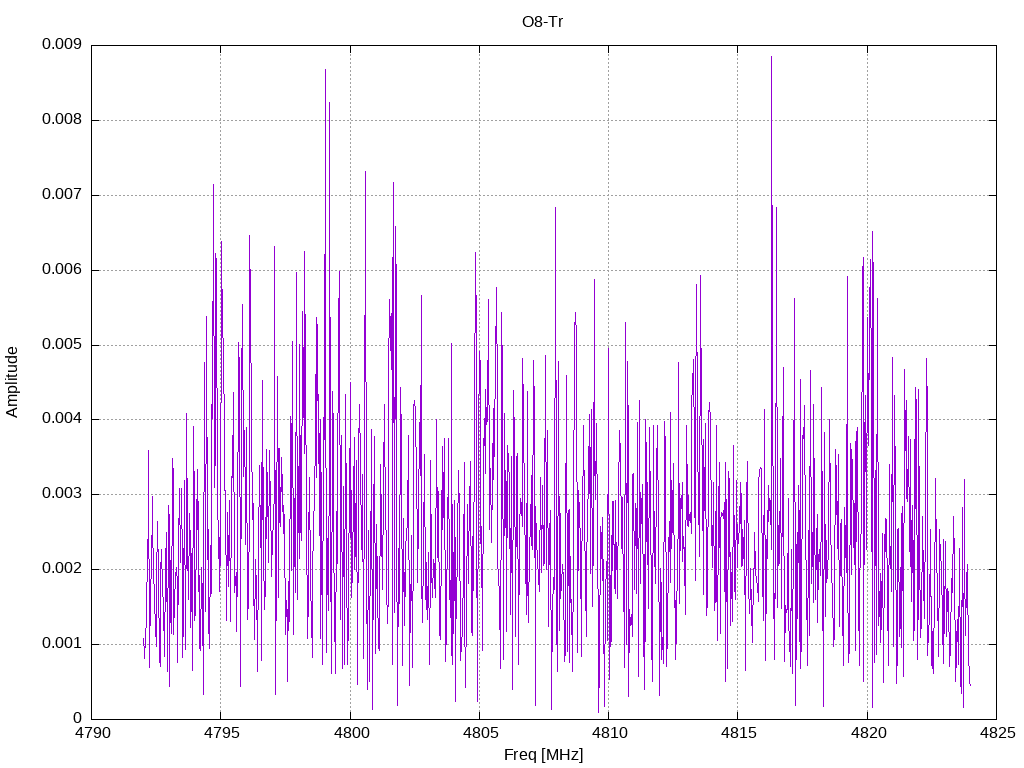Click the 0.008 y-axis tick label
Image resolution: width=1024 pixels, height=768 pixels.
pos(61,120)
